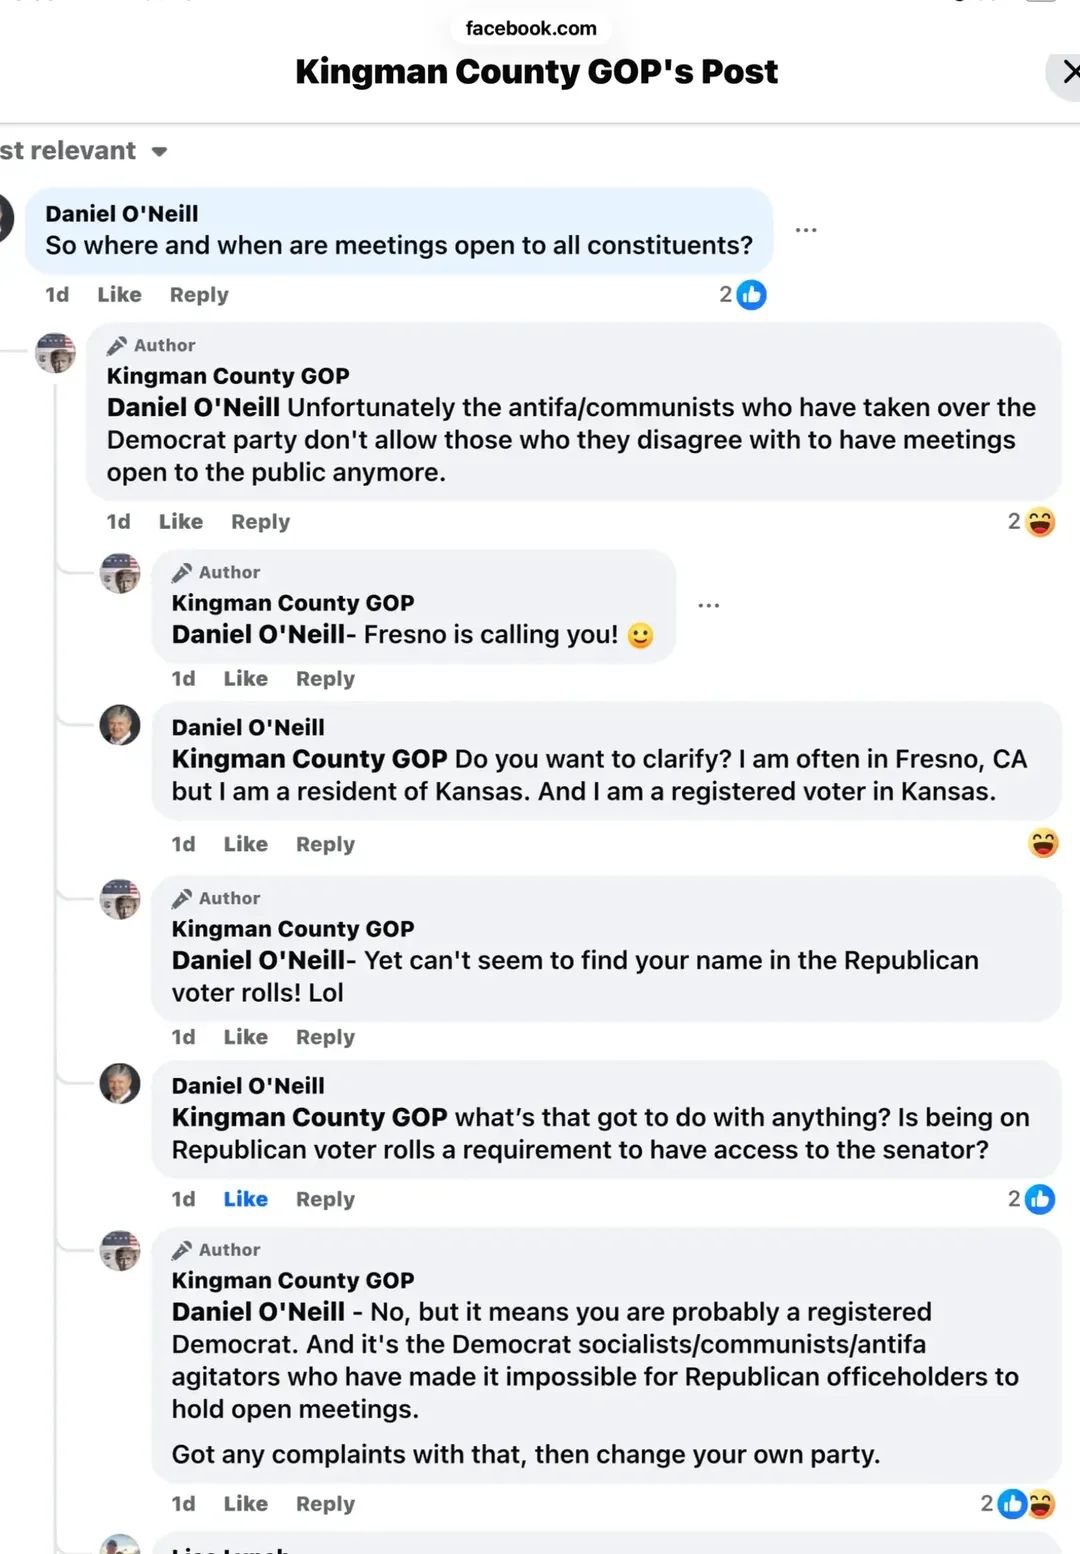Open Kingman County GOP avatar on first reply
The height and width of the screenshot is (1554, 1080).
tap(56, 353)
